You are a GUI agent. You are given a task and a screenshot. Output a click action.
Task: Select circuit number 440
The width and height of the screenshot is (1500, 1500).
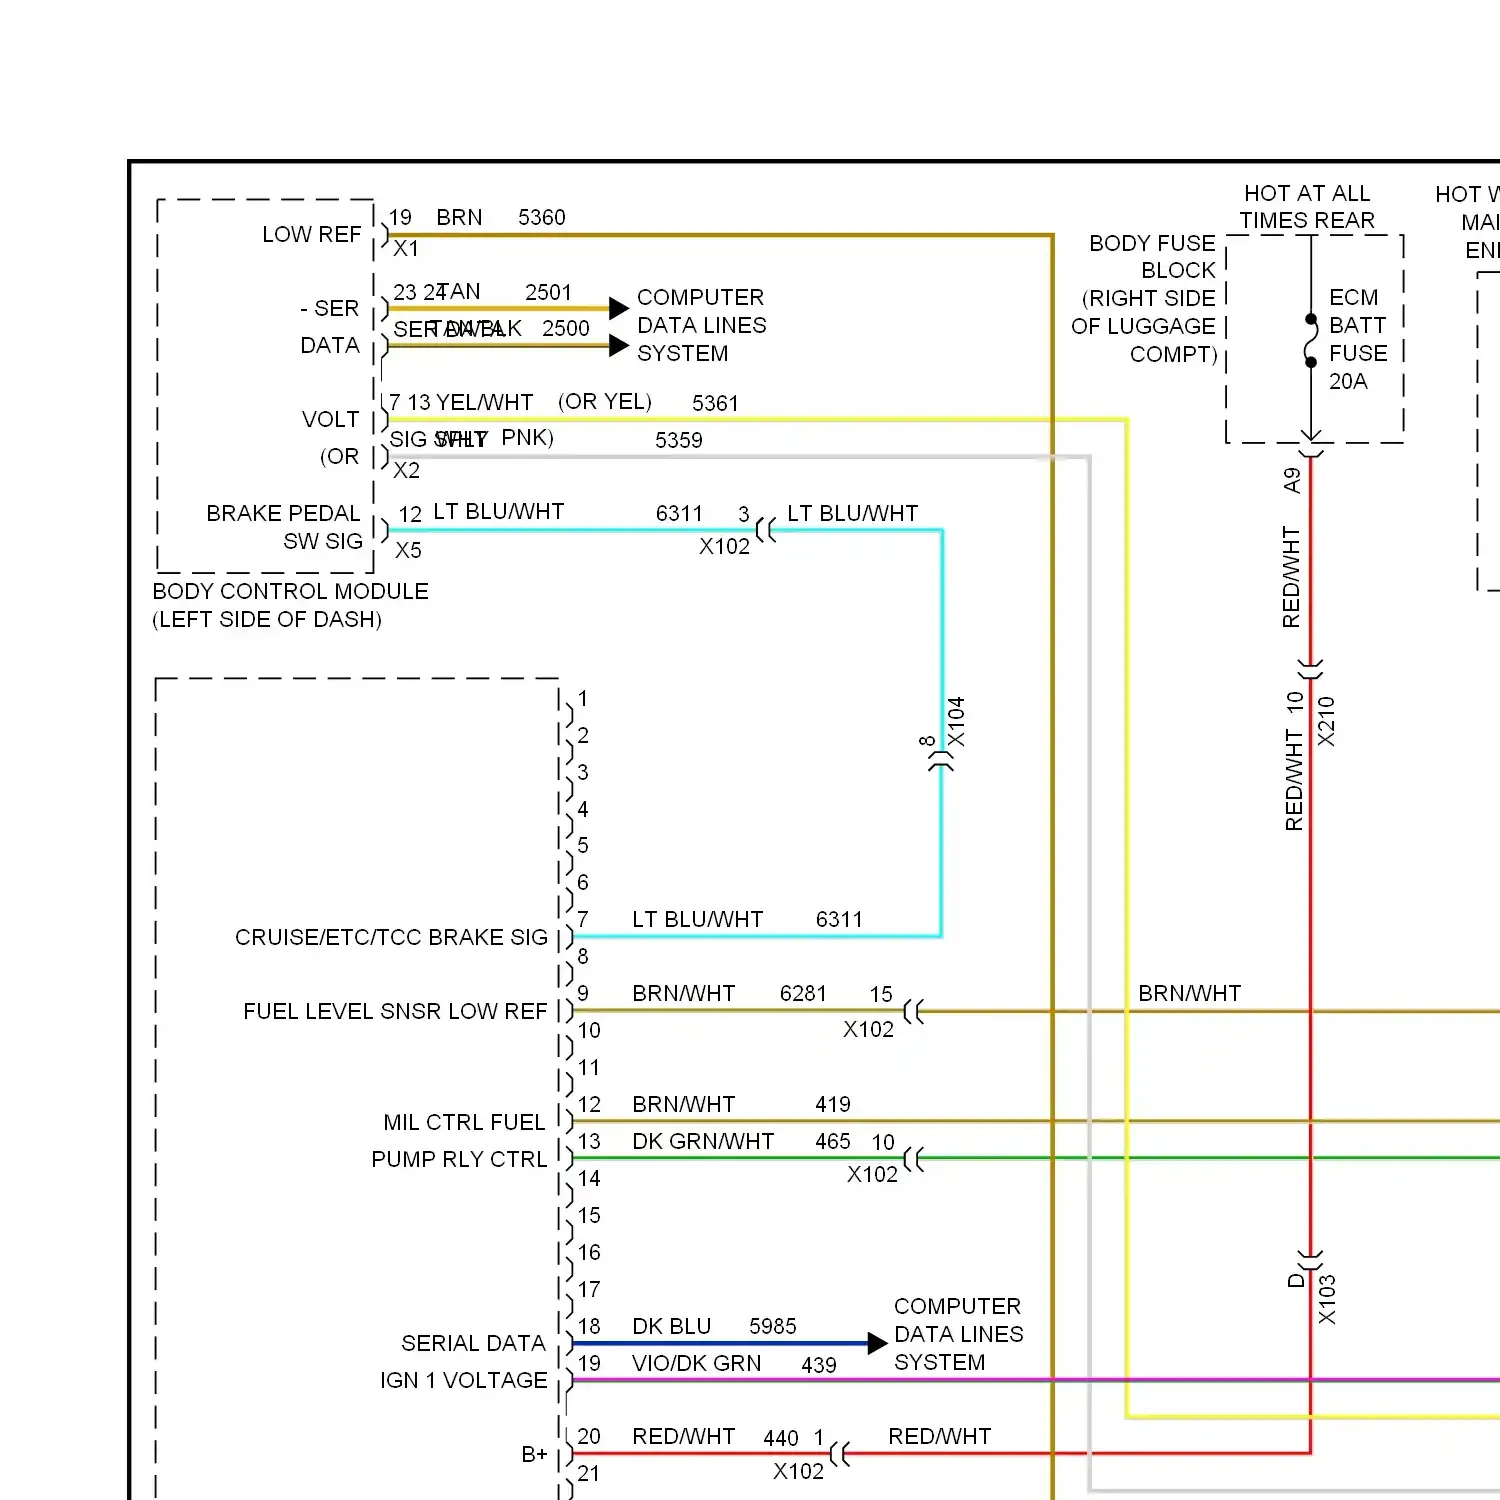point(781,1438)
